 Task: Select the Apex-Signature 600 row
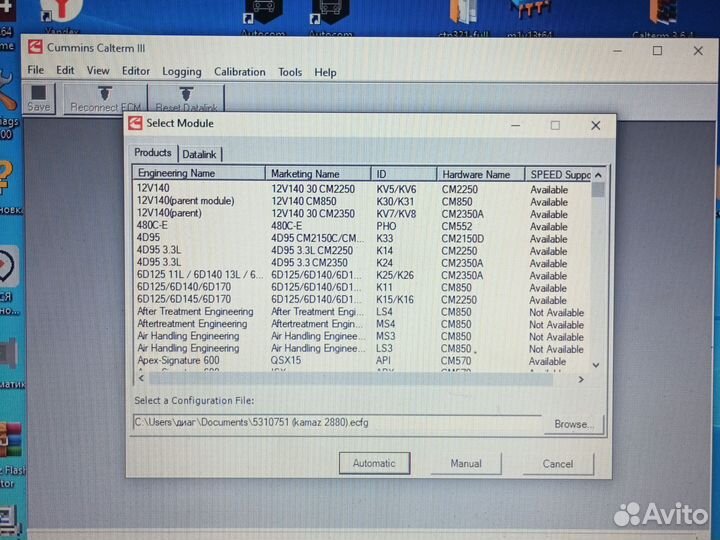362,361
